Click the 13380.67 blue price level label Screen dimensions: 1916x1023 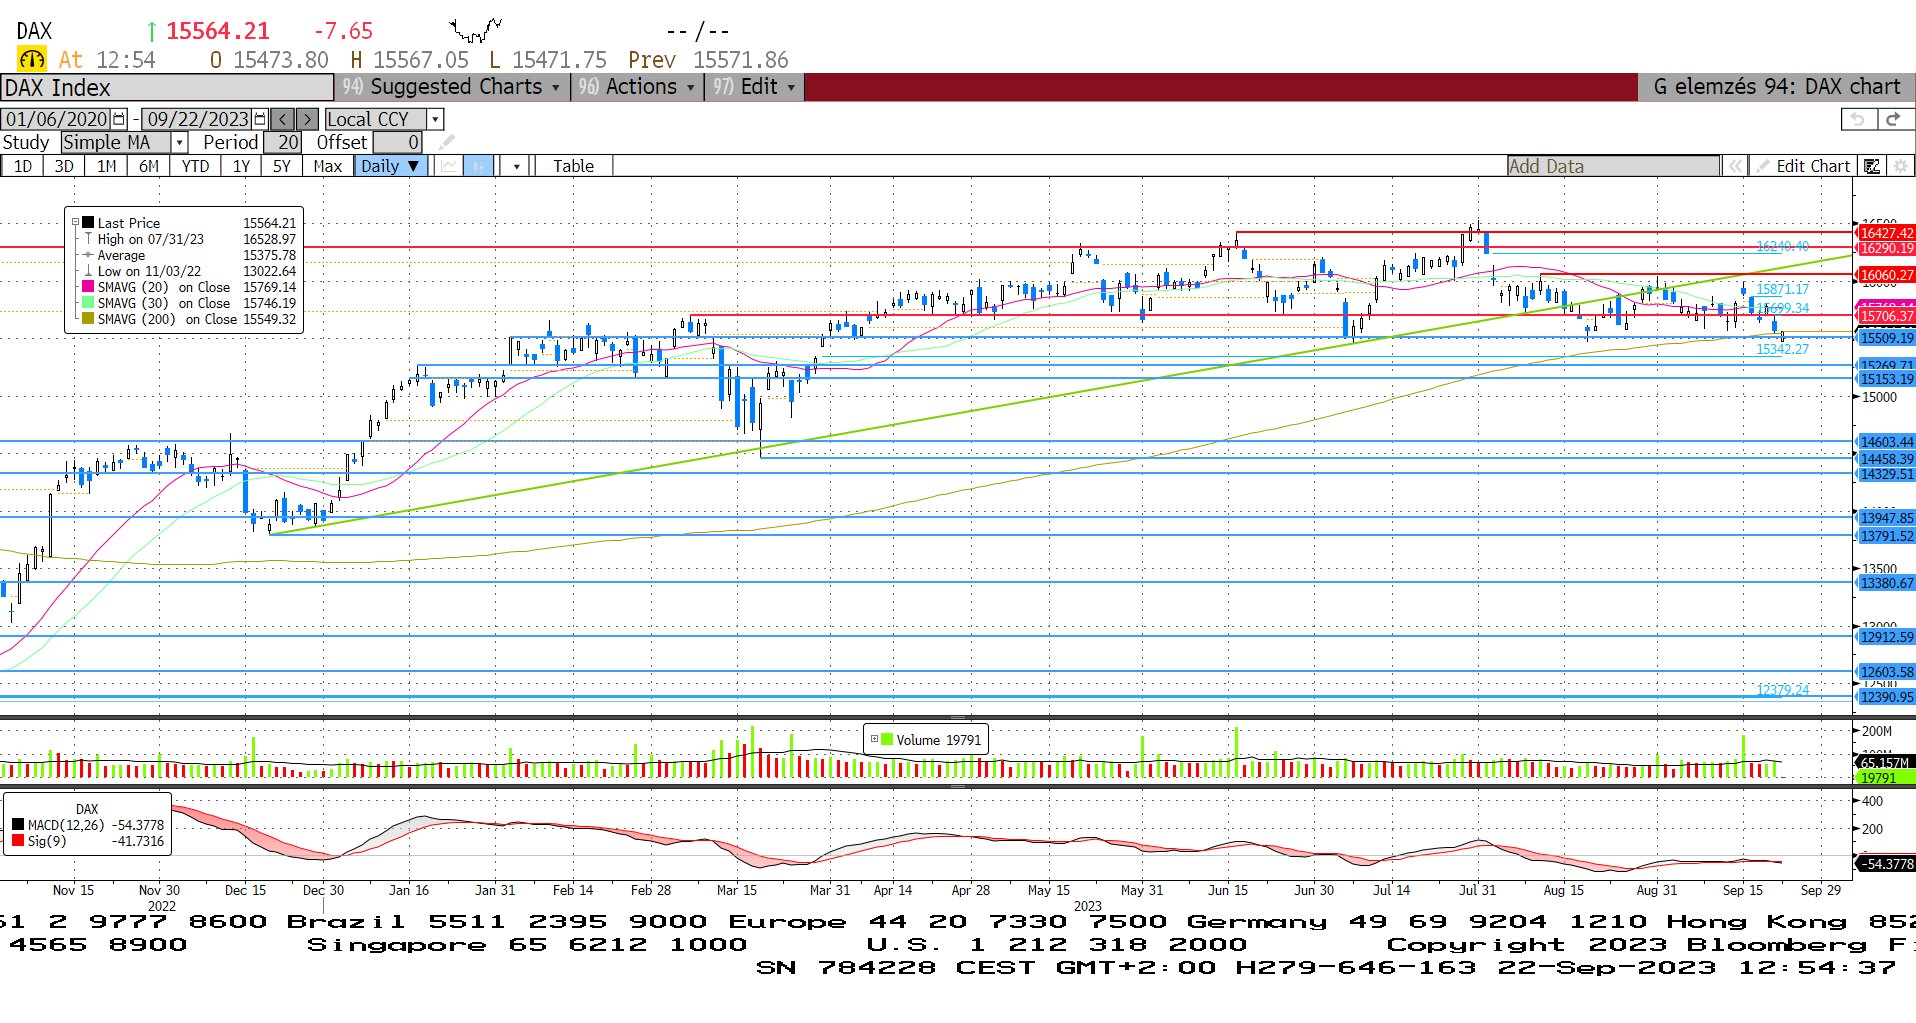tap(1886, 583)
